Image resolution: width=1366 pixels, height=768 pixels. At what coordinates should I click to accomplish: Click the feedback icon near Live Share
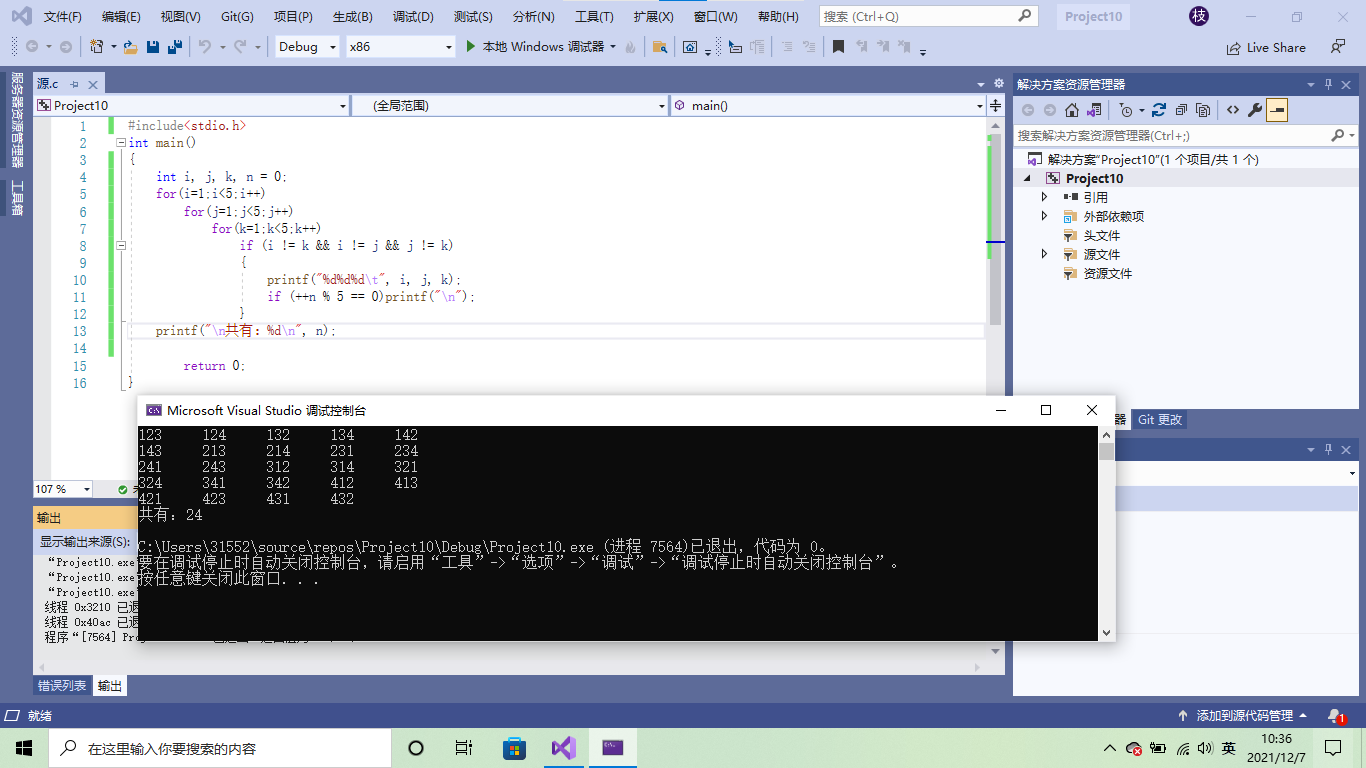coord(1337,47)
